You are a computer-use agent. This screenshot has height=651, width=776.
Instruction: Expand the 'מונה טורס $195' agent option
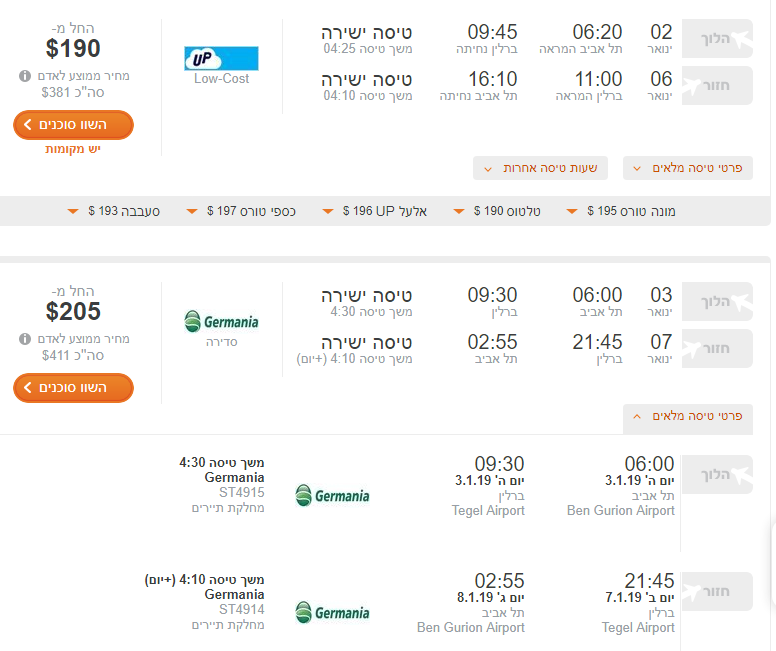tap(621, 211)
